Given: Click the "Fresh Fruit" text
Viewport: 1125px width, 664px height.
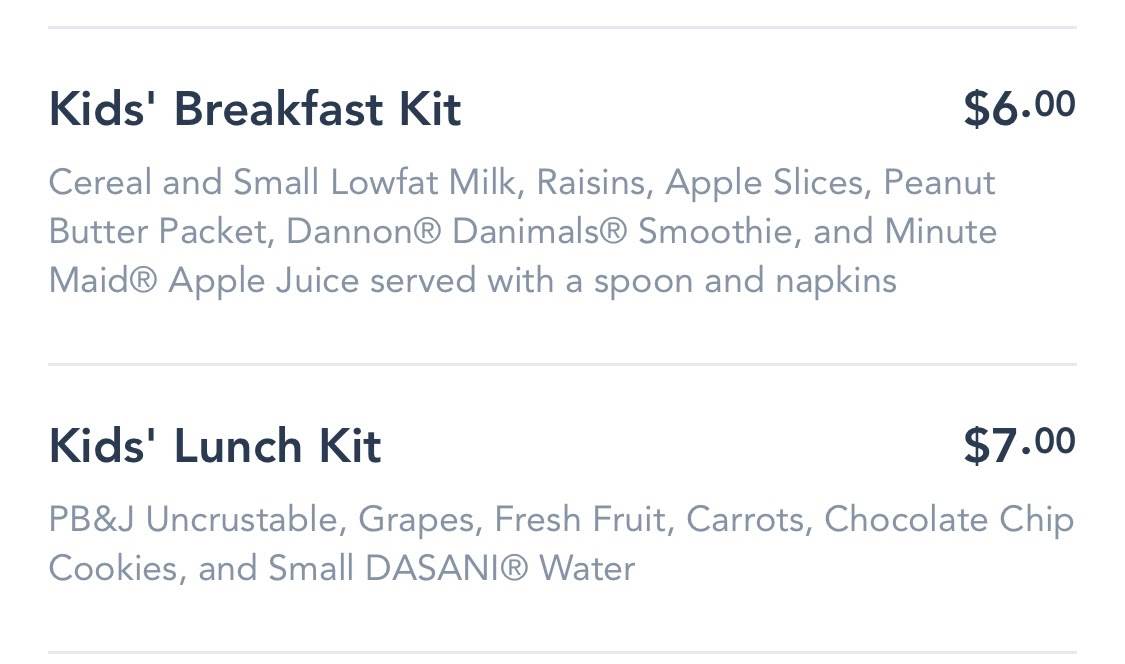Looking at the screenshot, I should pos(580,520).
